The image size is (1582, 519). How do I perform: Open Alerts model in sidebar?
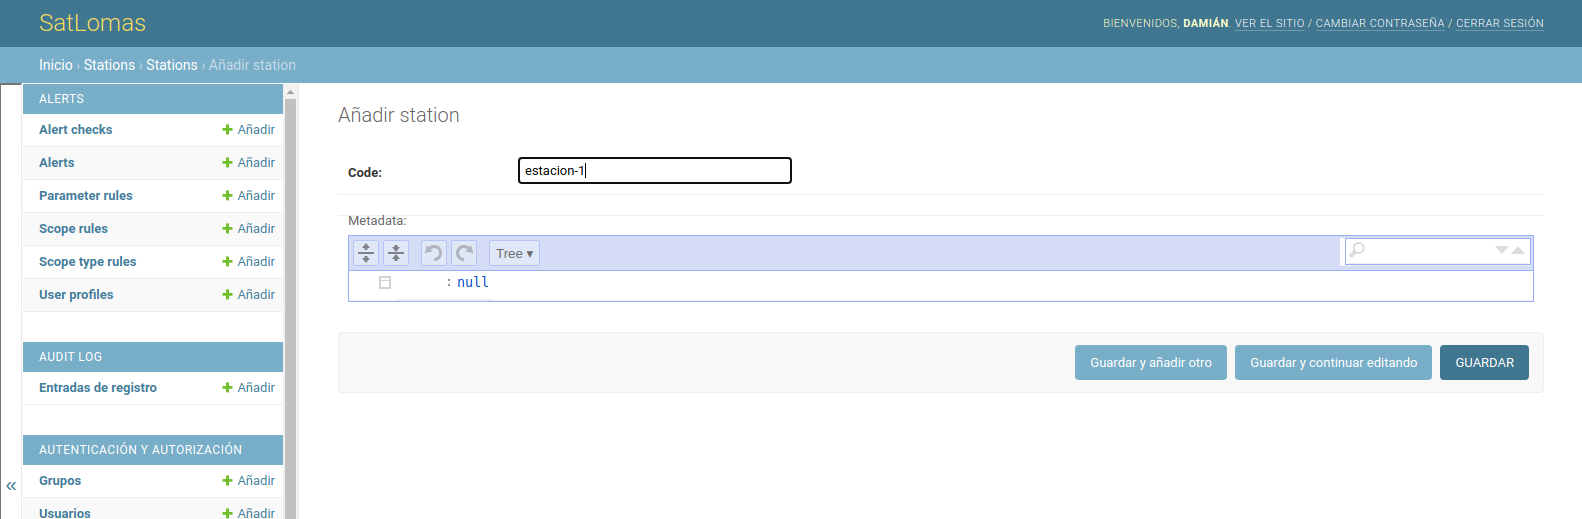(56, 163)
